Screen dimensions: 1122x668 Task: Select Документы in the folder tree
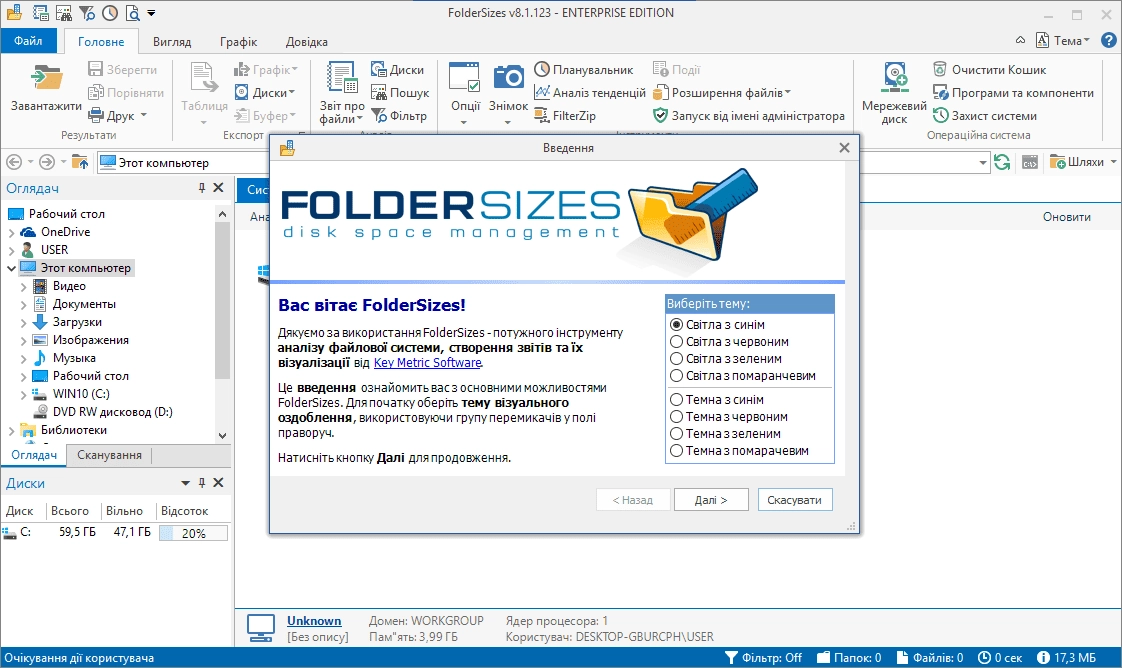coord(84,304)
